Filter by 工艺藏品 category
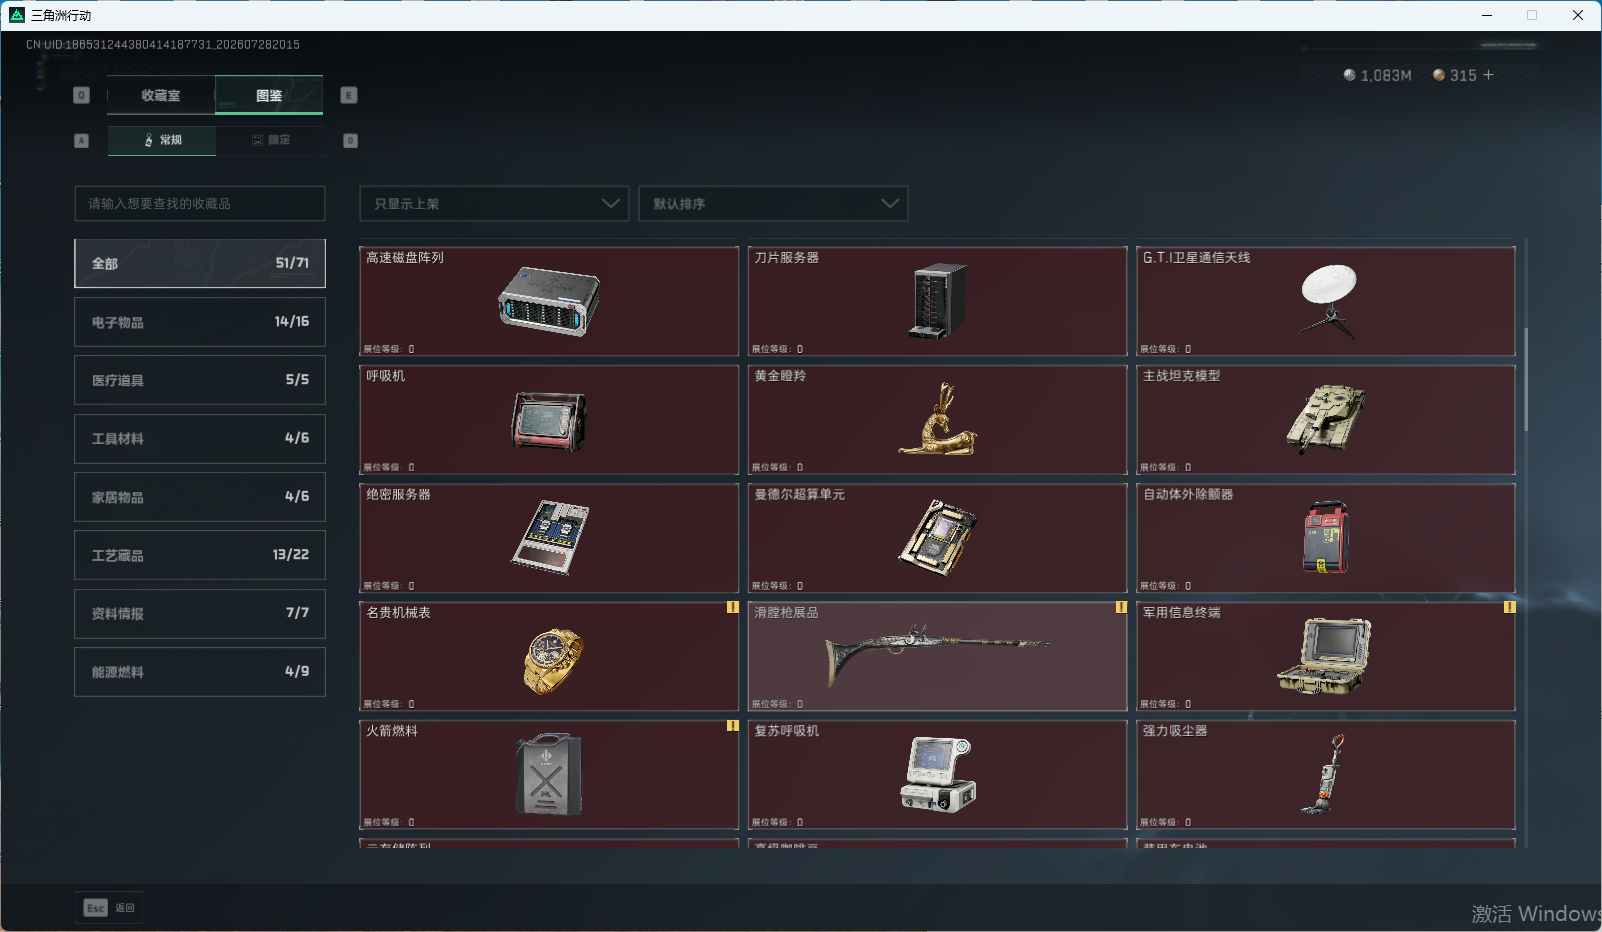 pos(200,555)
